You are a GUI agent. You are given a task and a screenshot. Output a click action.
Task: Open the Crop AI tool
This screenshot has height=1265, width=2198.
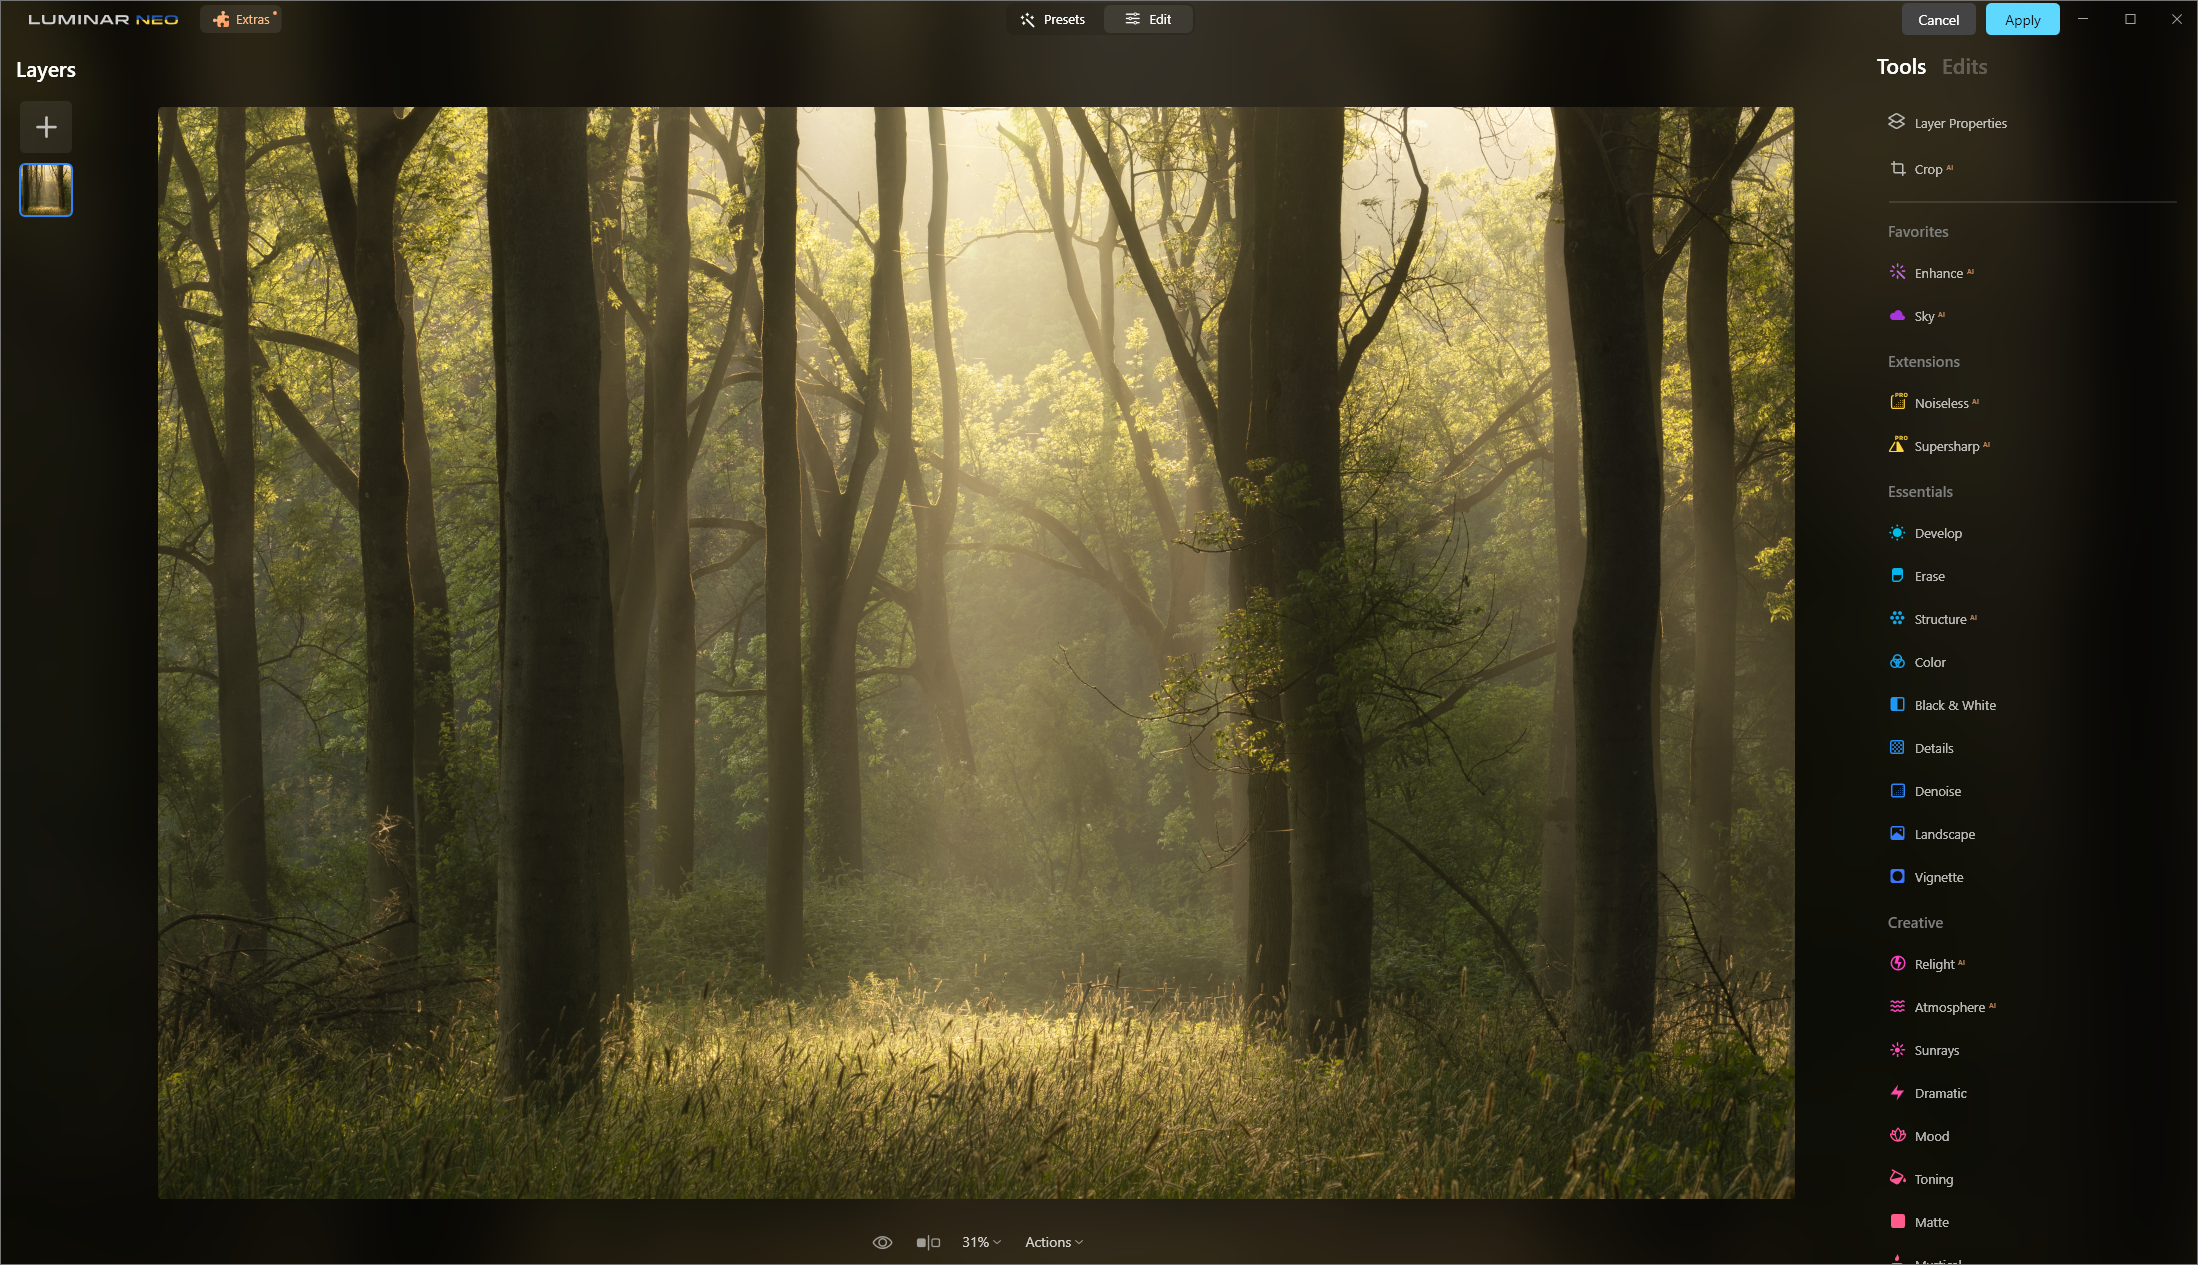click(1927, 169)
